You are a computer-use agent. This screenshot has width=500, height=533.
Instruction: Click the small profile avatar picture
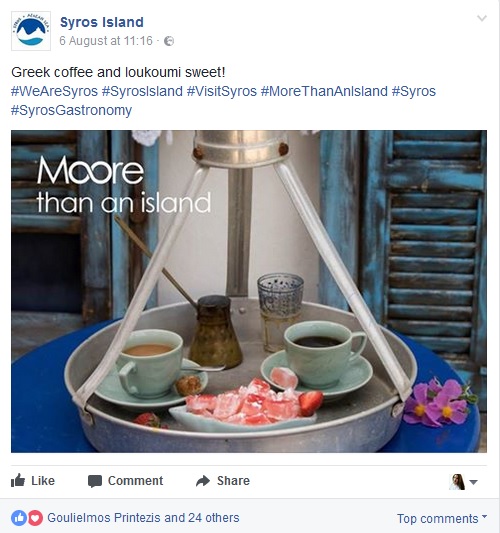coord(457,482)
